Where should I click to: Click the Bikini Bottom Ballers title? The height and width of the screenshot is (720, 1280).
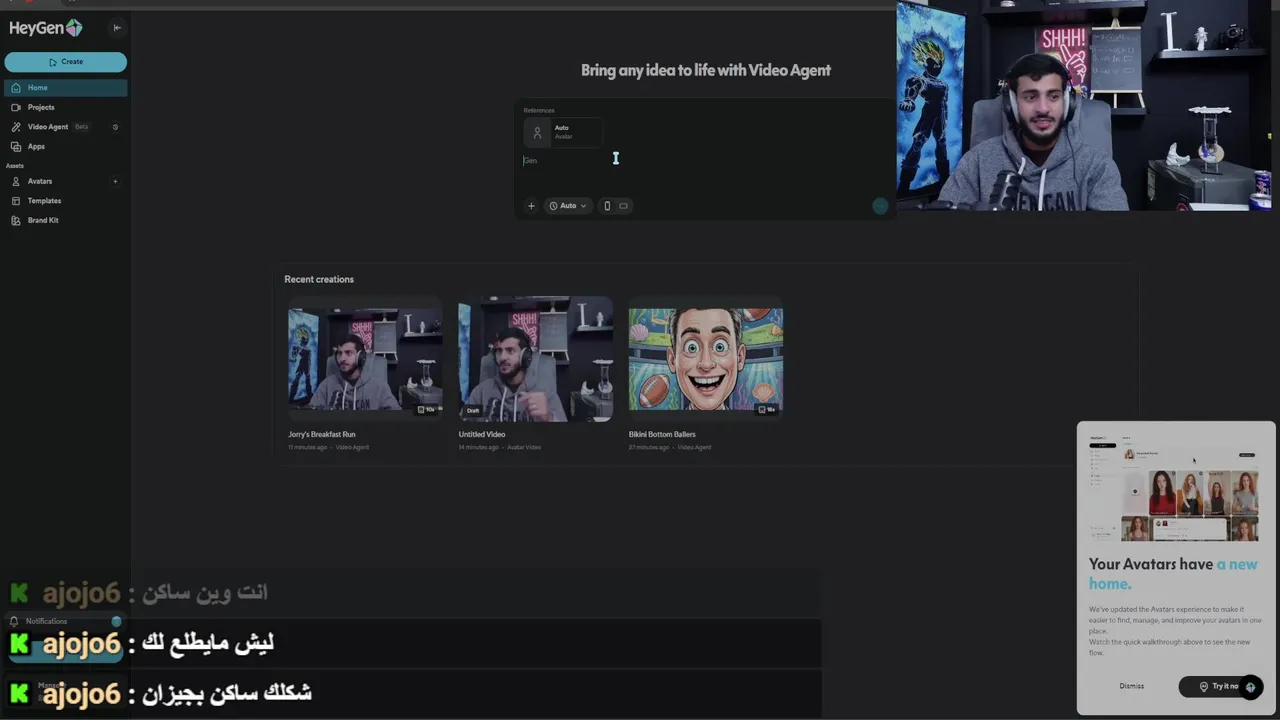pyautogui.click(x=662, y=435)
